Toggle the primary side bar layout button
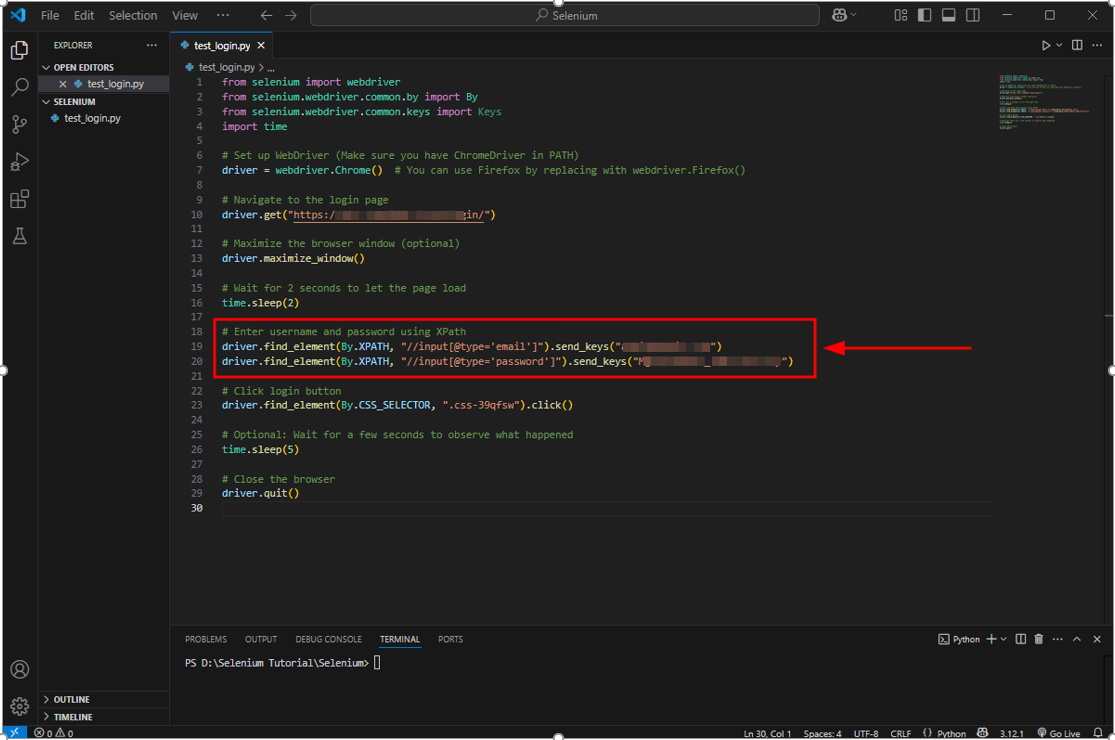1115x740 pixels. 924,15
